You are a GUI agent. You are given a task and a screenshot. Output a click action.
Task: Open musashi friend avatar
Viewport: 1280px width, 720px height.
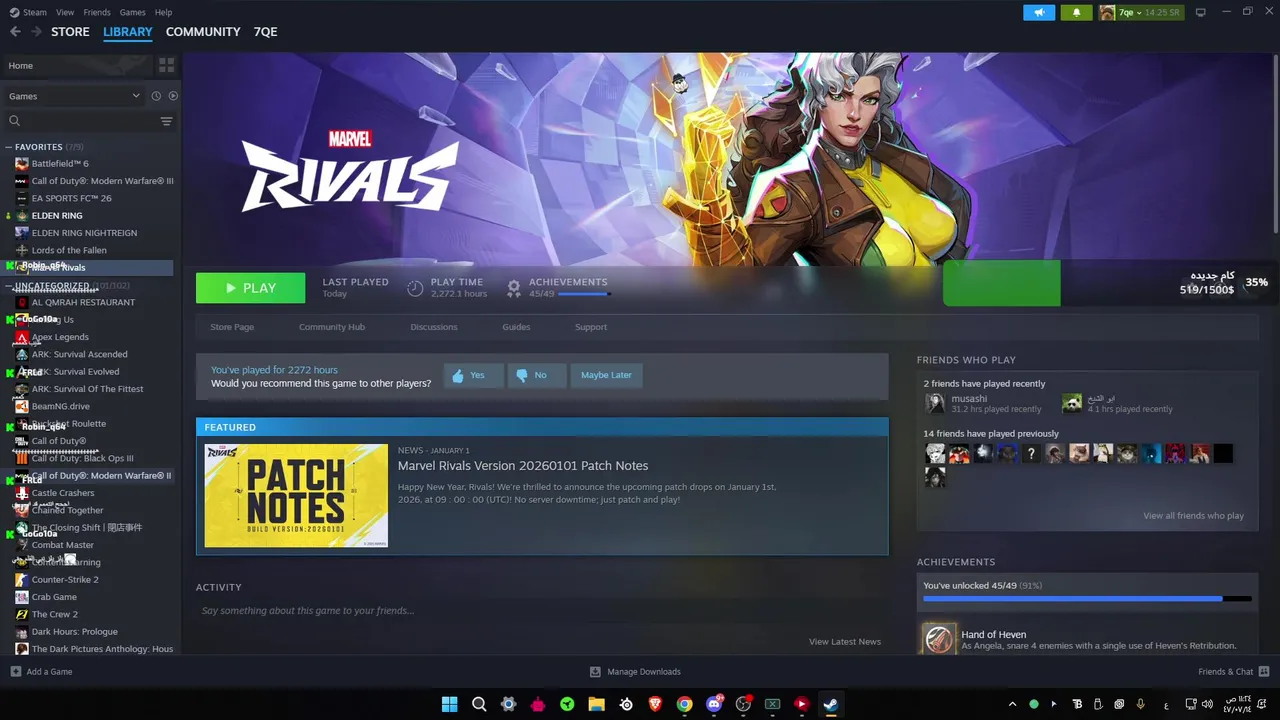pos(935,403)
